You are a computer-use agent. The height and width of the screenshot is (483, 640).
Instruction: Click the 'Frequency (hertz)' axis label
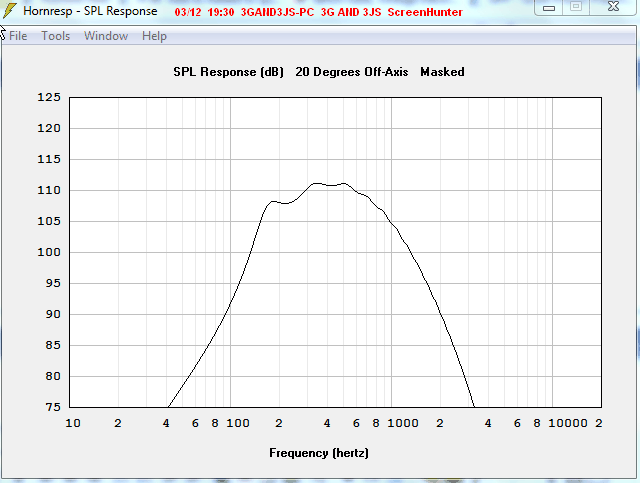[319, 453]
